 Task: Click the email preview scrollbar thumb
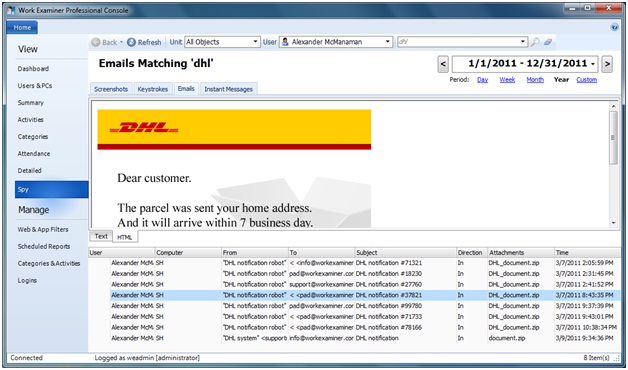(x=613, y=138)
